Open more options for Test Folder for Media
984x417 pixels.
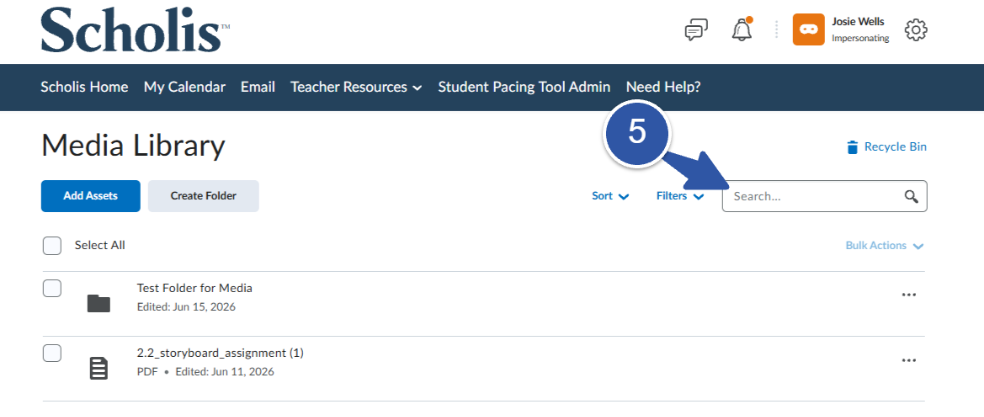[x=909, y=295]
